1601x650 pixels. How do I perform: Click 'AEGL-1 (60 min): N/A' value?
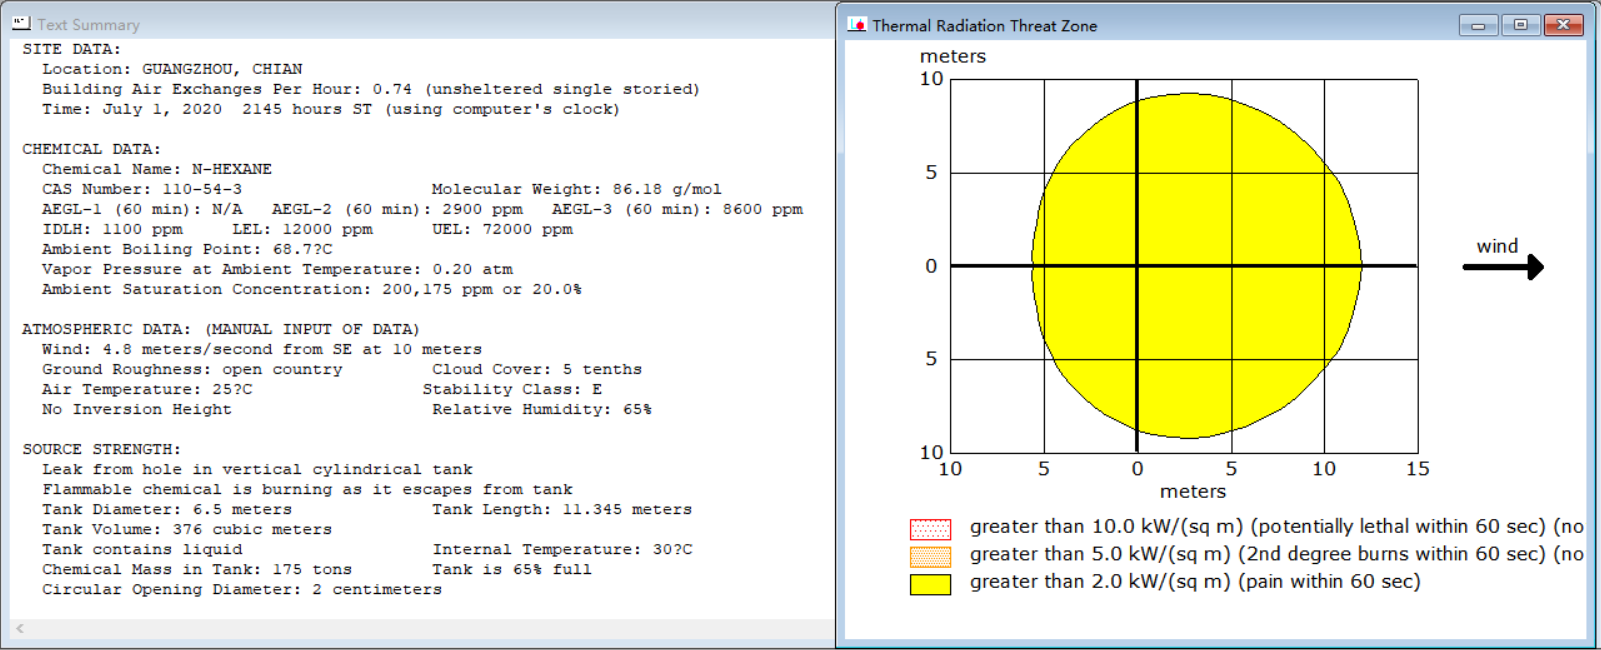coord(142,209)
